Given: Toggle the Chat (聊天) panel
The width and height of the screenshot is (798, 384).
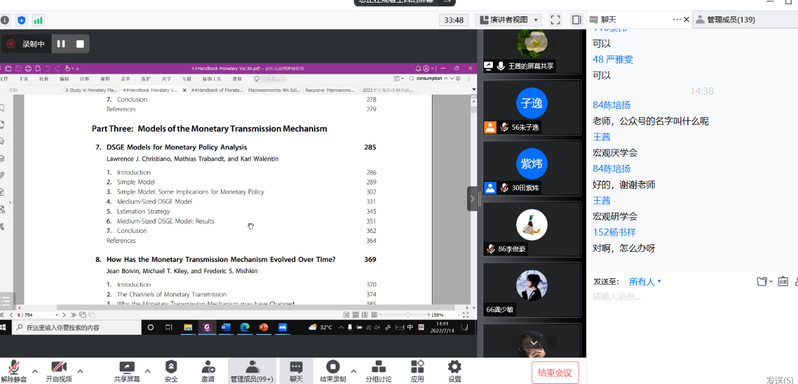Looking at the screenshot, I should tap(296, 371).
